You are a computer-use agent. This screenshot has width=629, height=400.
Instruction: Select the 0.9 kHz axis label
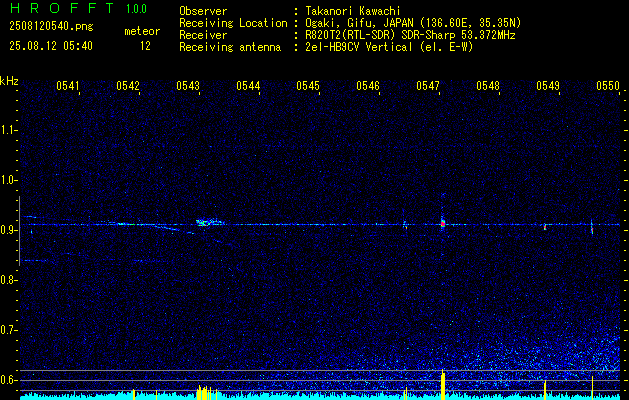coord(8,230)
